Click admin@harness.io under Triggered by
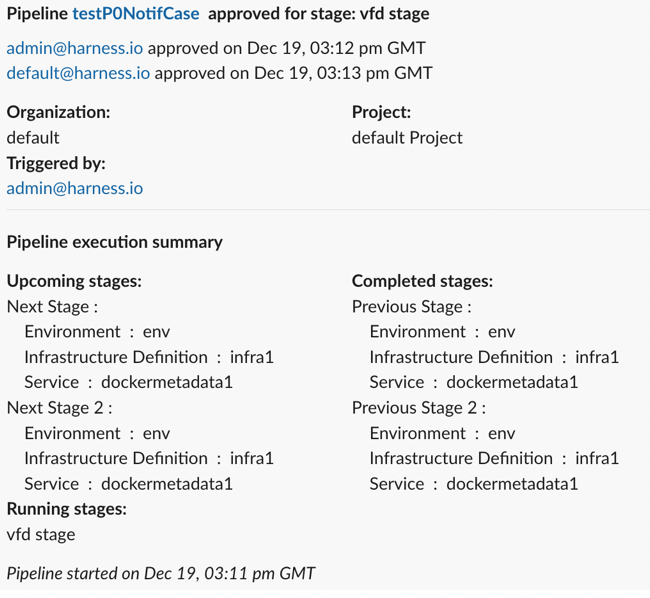650x598 pixels. pyautogui.click(x=74, y=188)
